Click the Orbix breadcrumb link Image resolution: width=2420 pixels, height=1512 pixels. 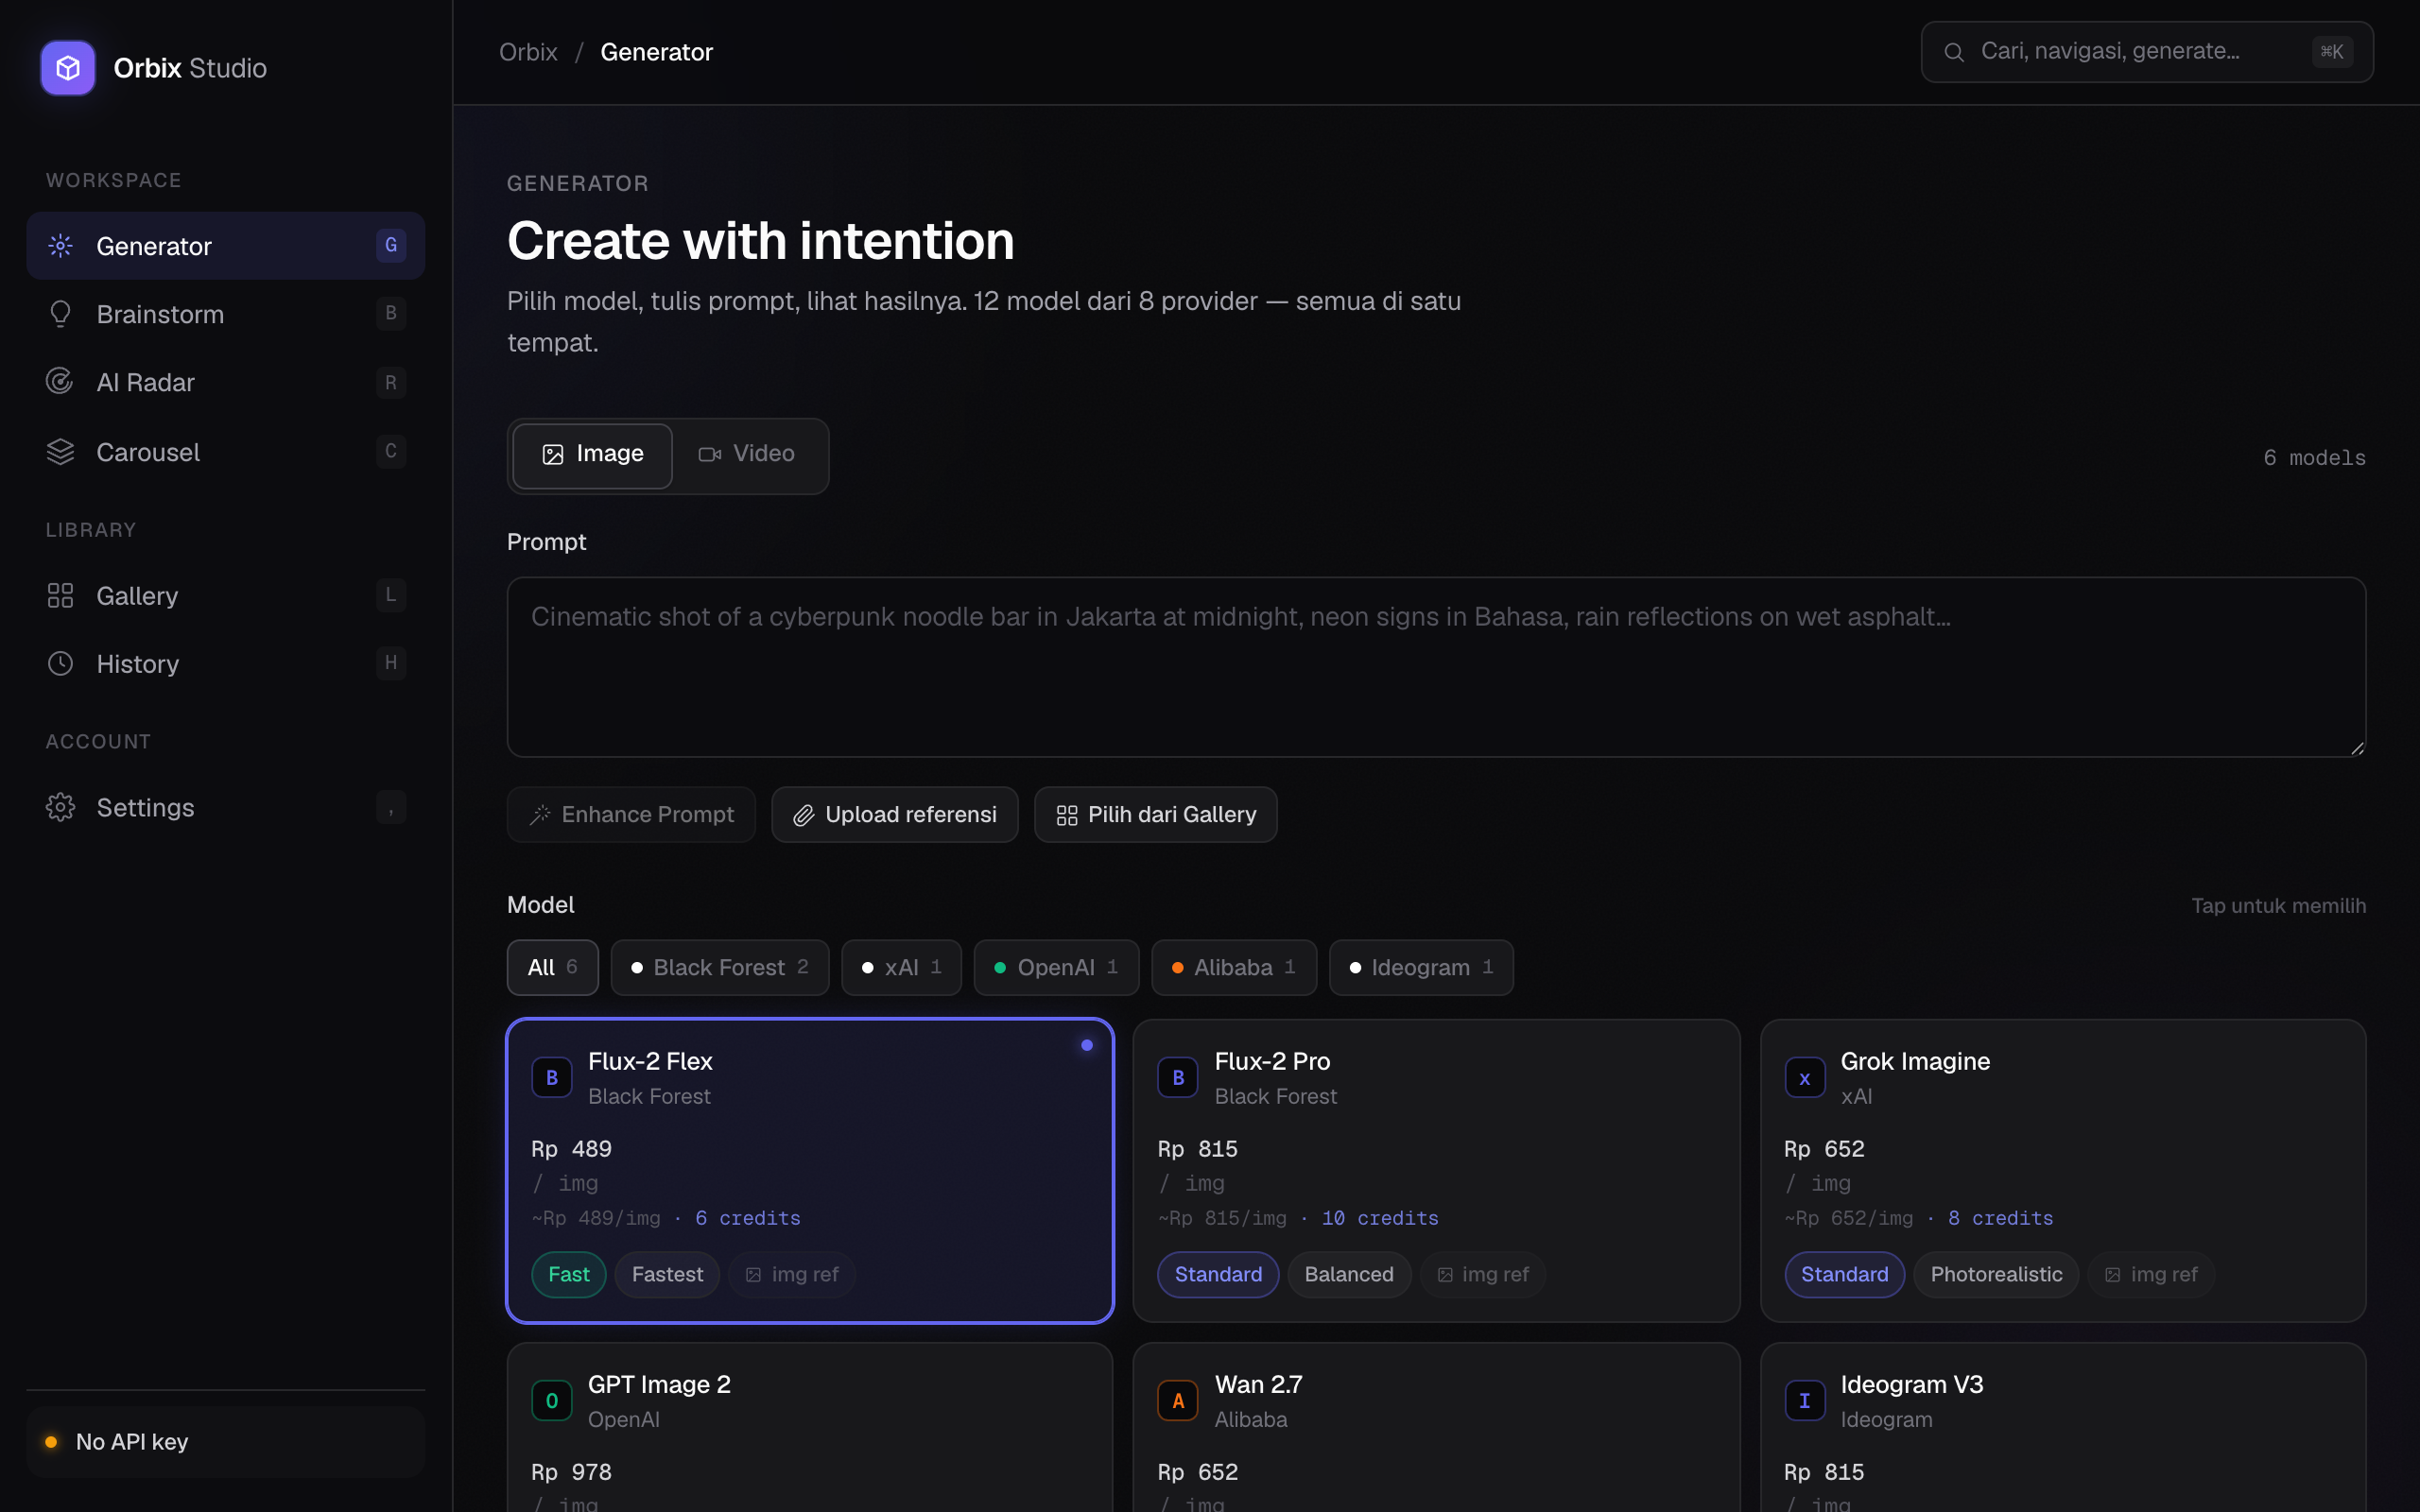pyautogui.click(x=528, y=52)
